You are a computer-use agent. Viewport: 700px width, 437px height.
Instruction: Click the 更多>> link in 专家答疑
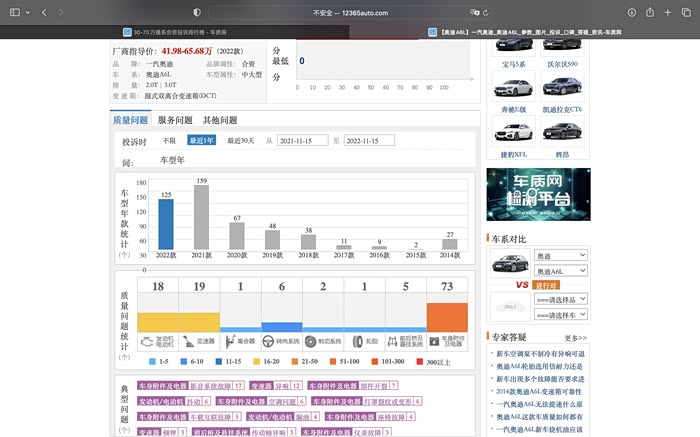[x=576, y=338]
